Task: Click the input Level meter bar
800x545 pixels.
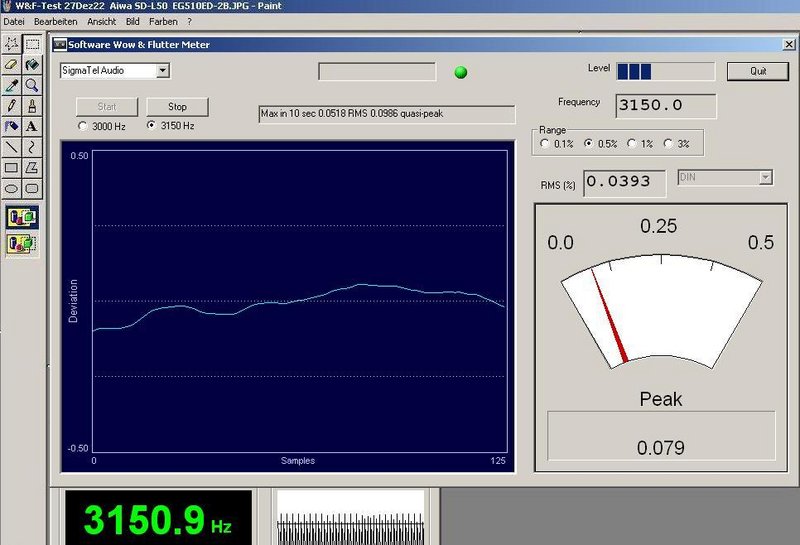Action: coord(665,71)
